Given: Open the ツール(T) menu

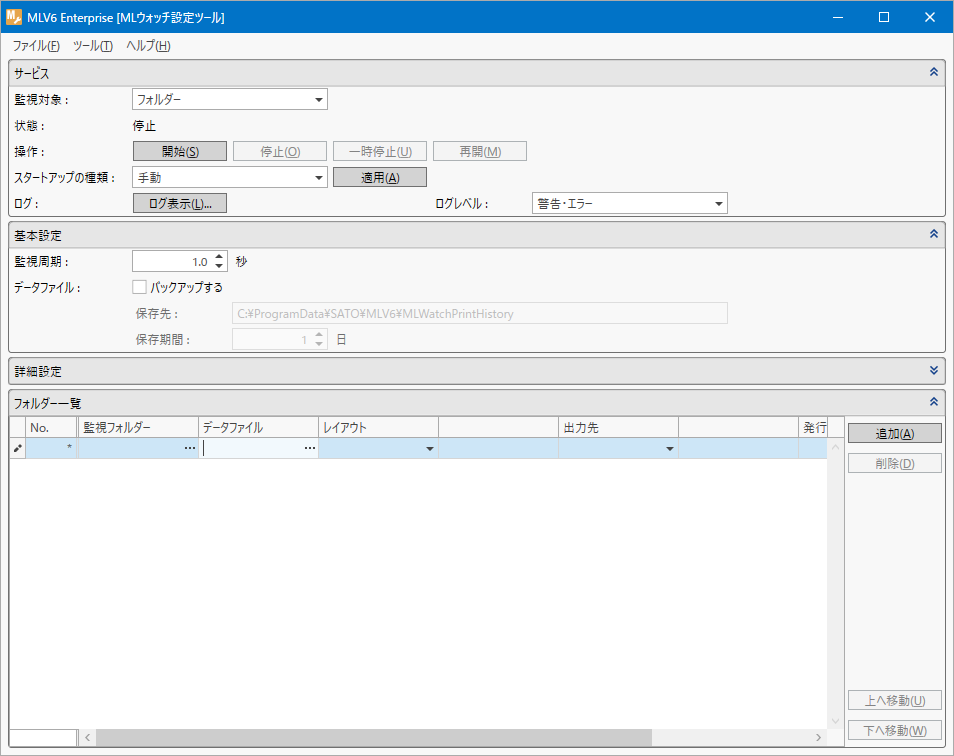Looking at the screenshot, I should (x=92, y=46).
